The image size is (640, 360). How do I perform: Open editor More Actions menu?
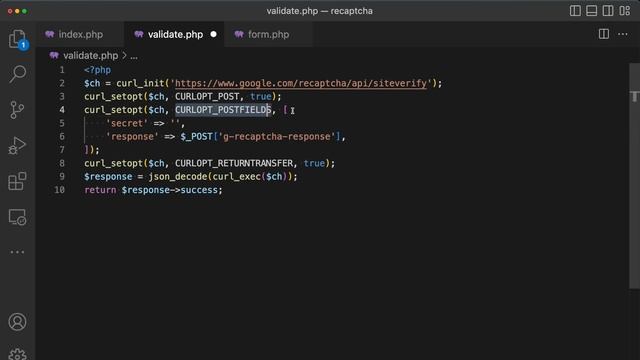[623, 34]
